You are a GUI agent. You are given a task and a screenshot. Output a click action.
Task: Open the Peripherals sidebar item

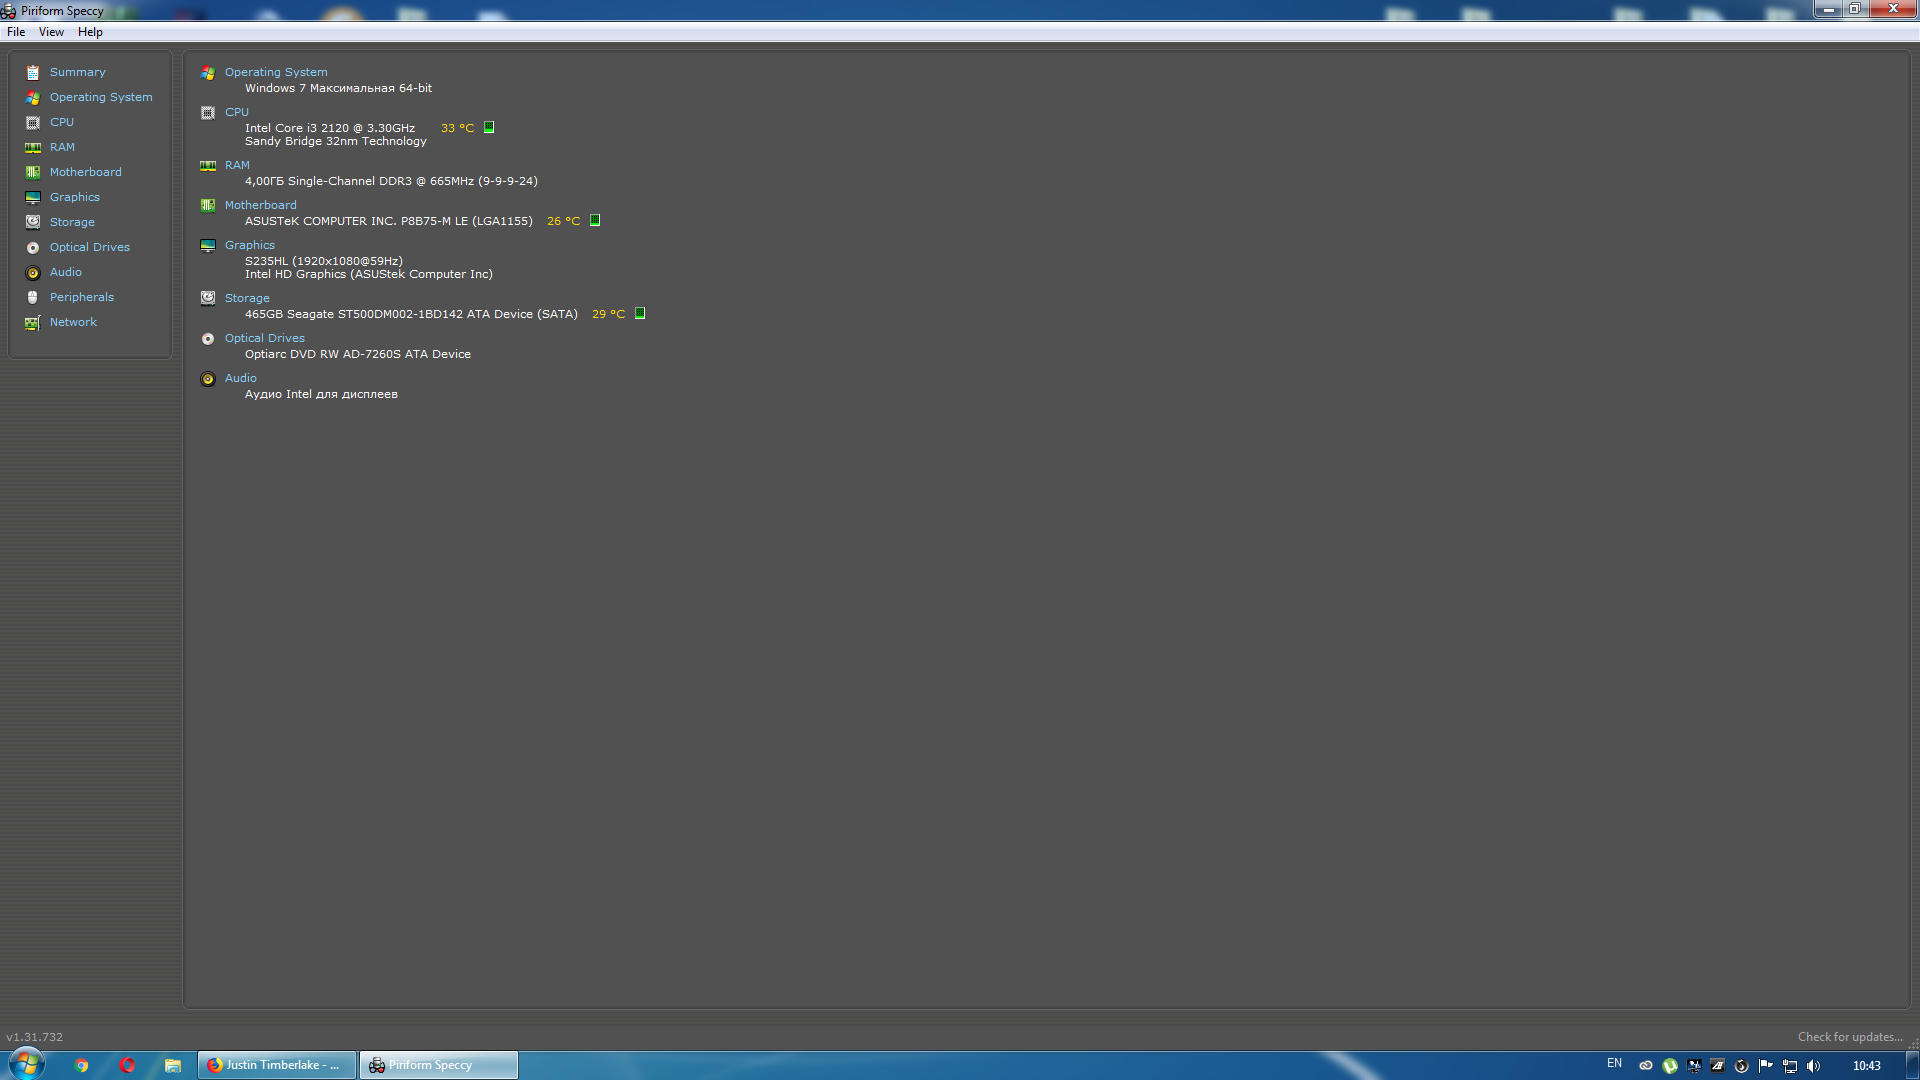81,297
